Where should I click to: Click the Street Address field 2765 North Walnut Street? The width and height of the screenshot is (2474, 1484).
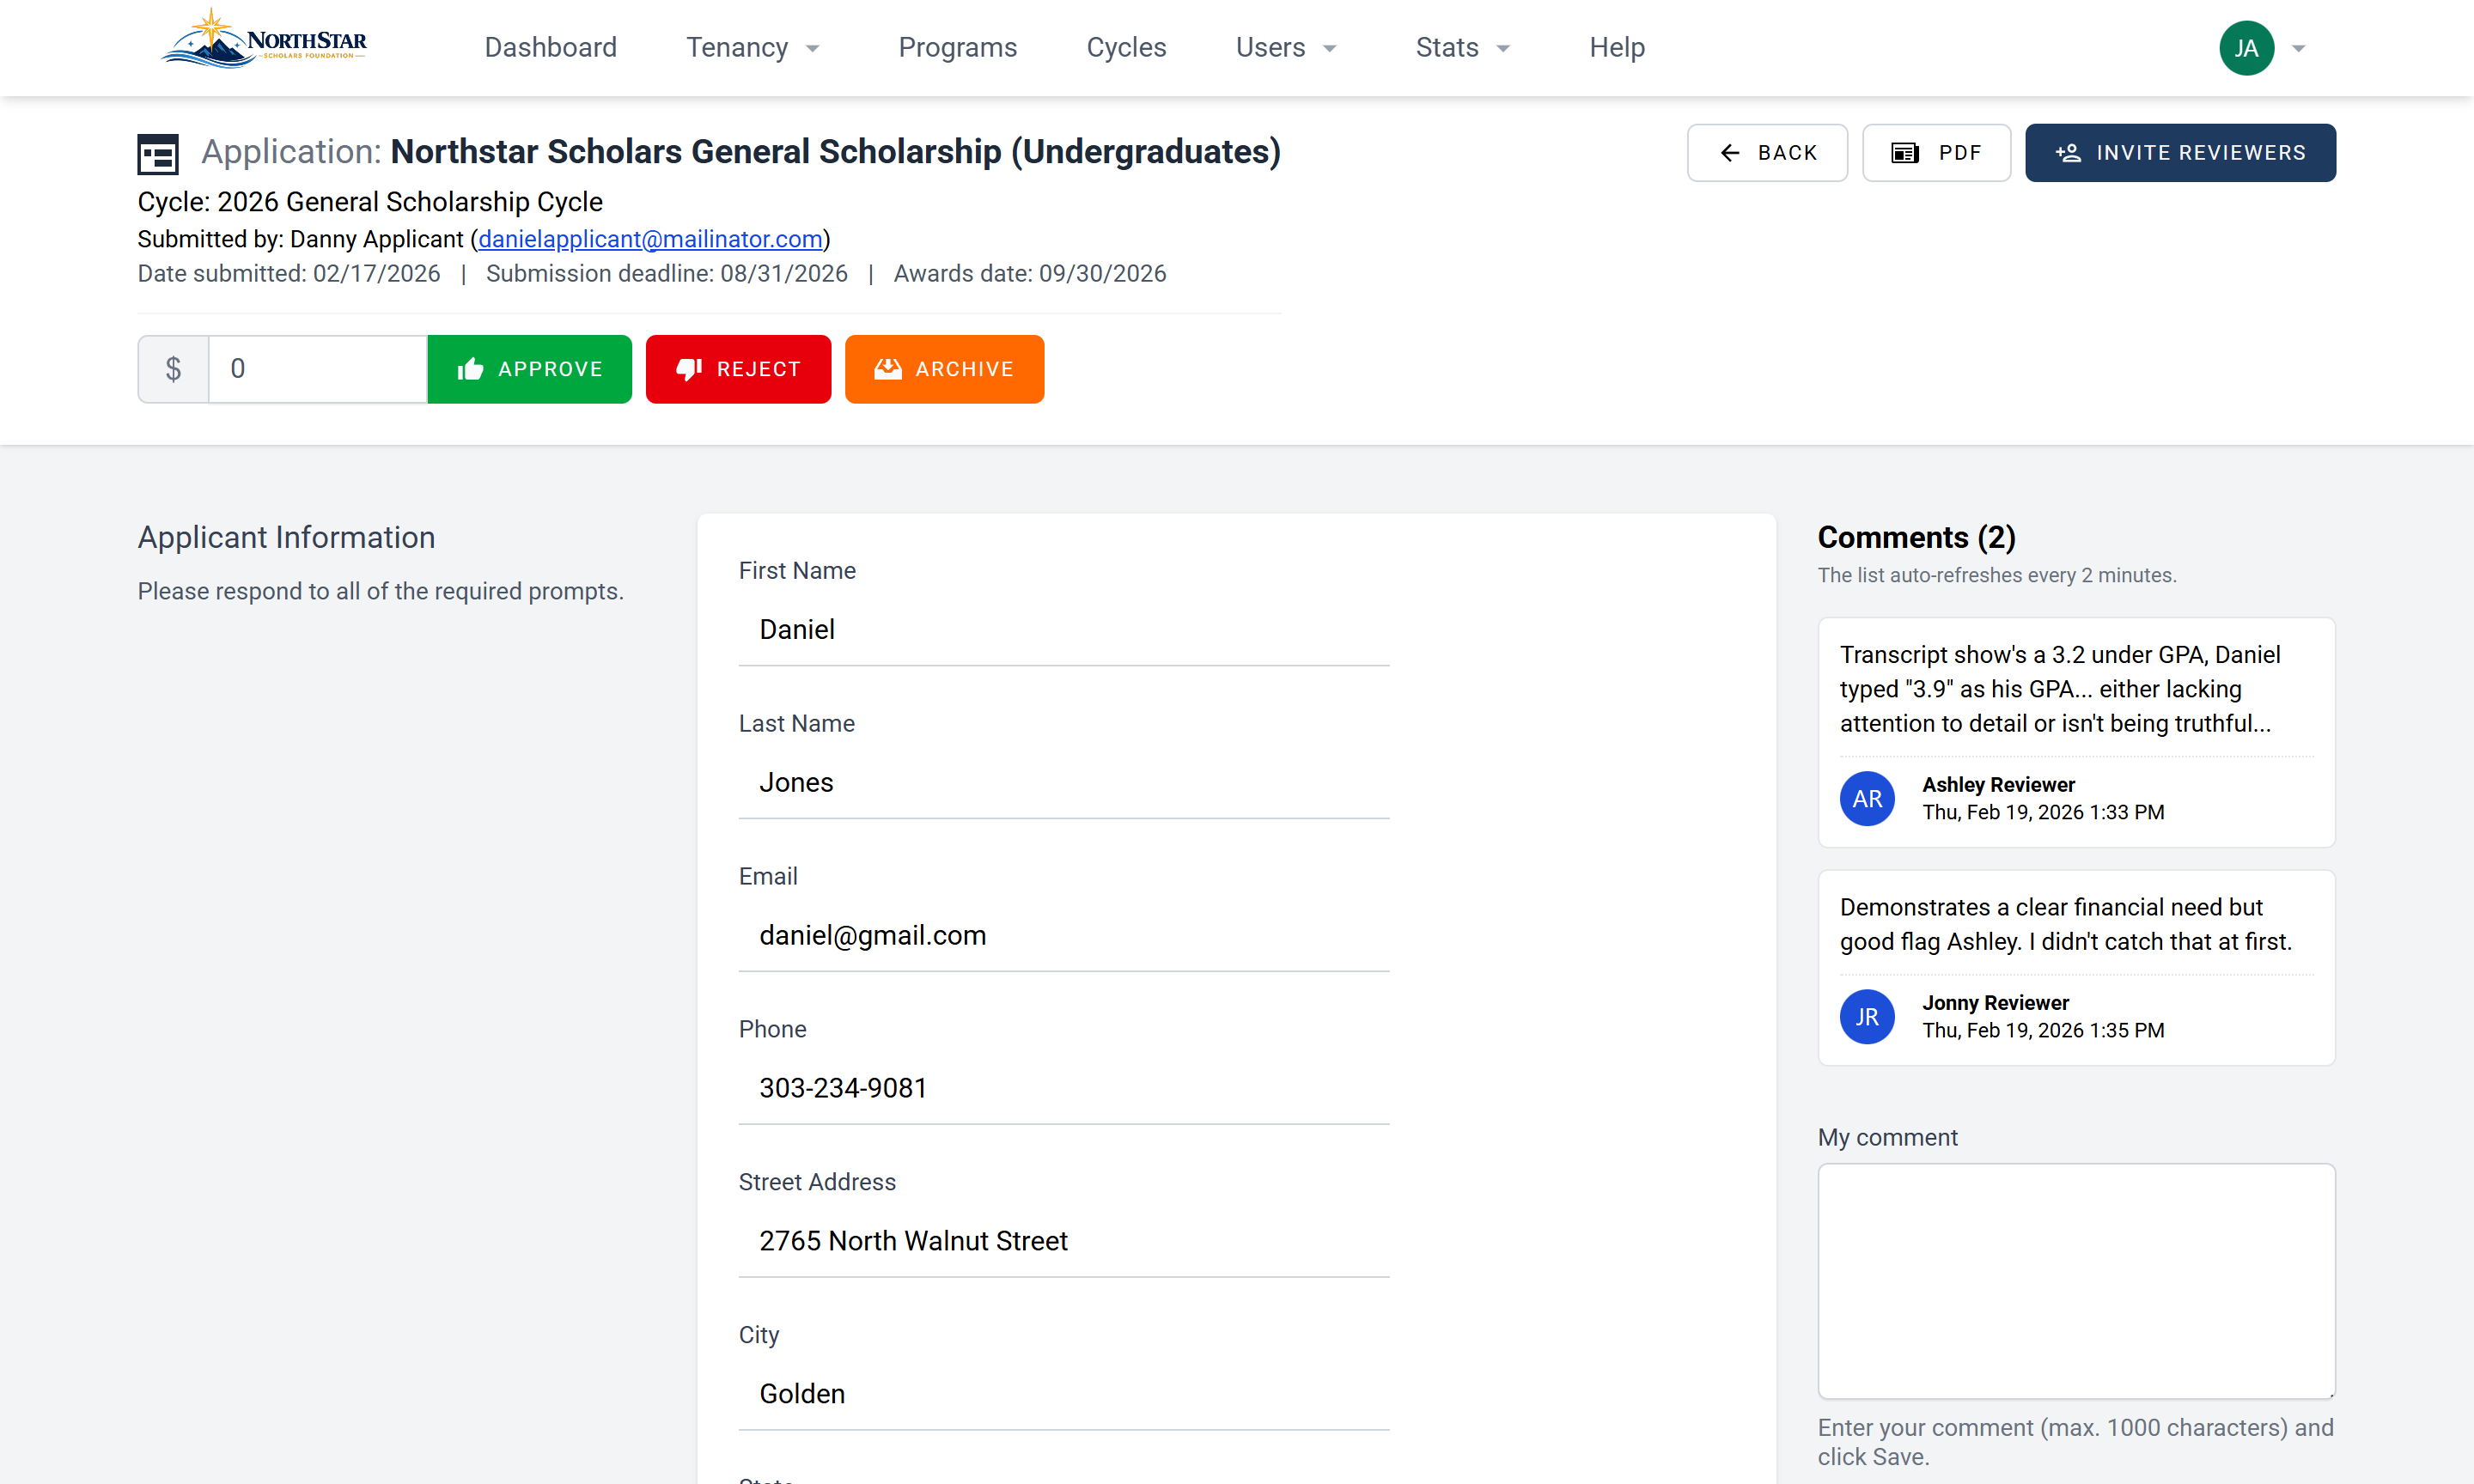tap(1064, 1241)
